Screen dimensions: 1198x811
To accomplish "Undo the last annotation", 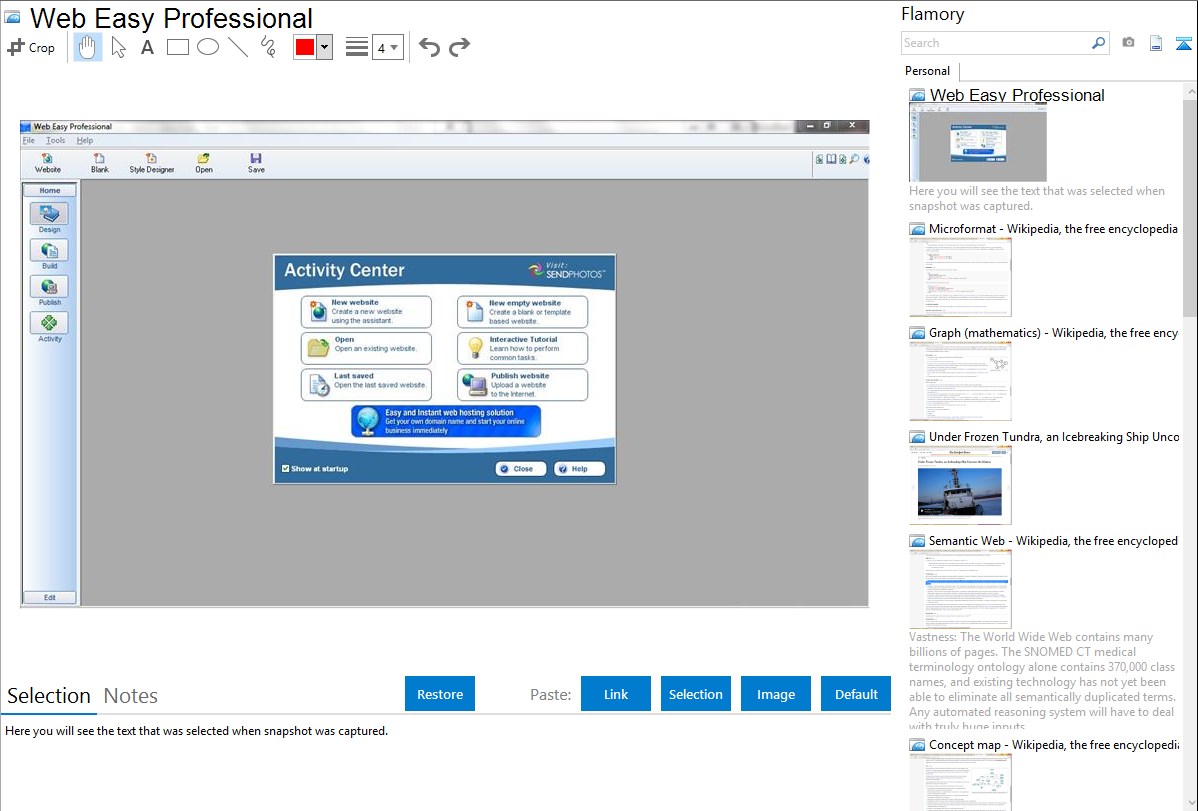I will tap(429, 47).
